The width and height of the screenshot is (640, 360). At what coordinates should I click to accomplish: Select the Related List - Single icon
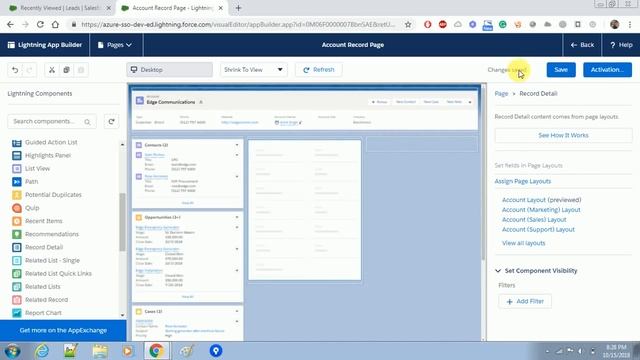[17, 260]
